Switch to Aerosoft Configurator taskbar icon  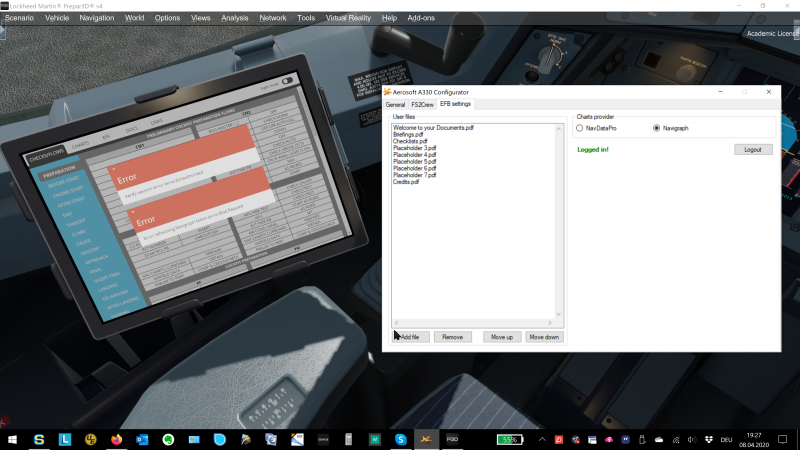427,439
